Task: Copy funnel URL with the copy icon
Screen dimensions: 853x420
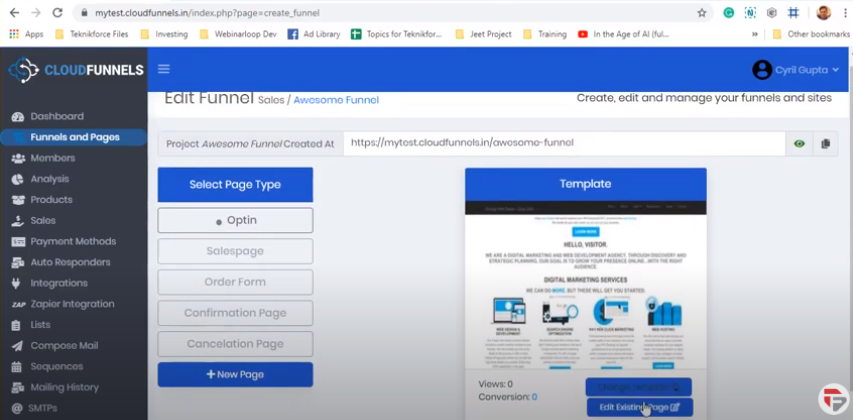Action: [x=825, y=144]
